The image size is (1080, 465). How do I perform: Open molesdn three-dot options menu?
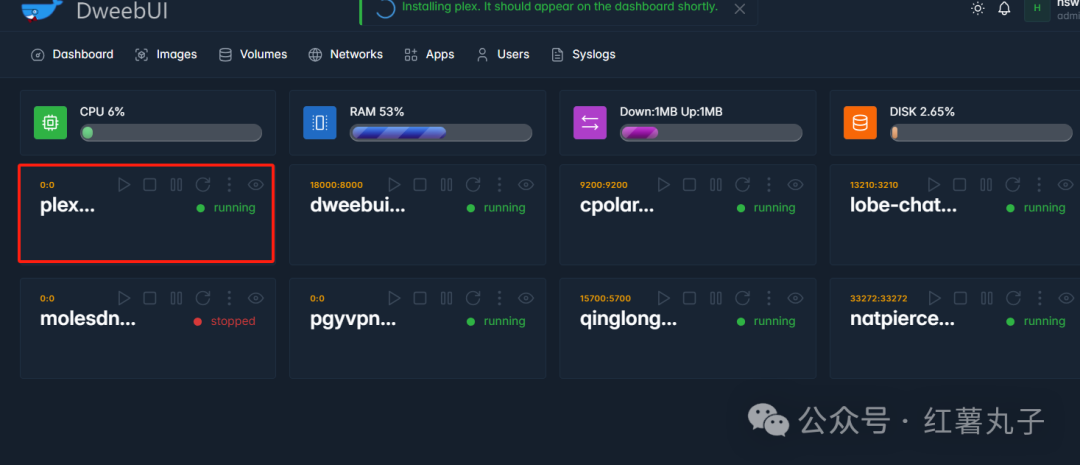coord(229,298)
